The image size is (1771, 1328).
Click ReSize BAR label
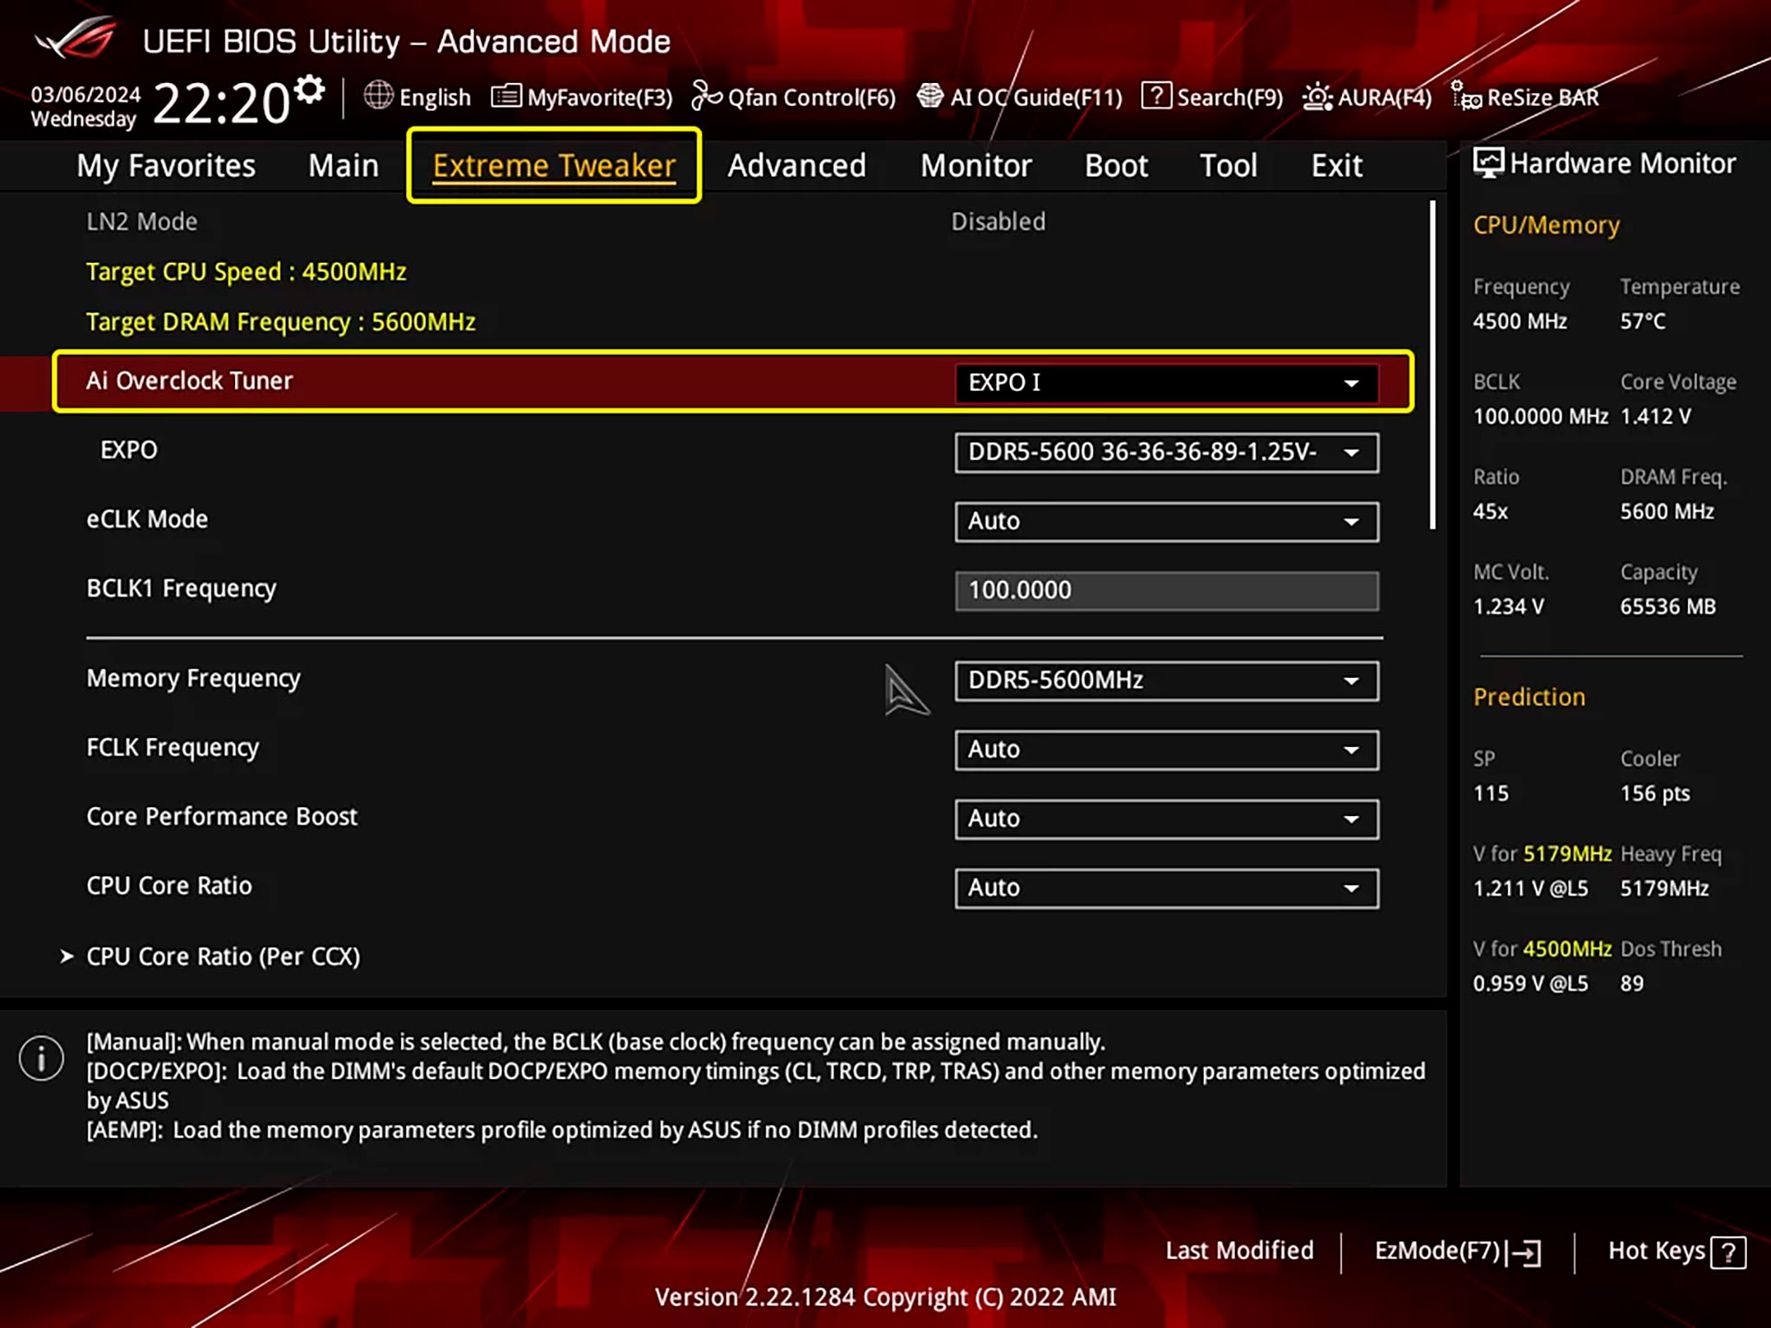1543,97
